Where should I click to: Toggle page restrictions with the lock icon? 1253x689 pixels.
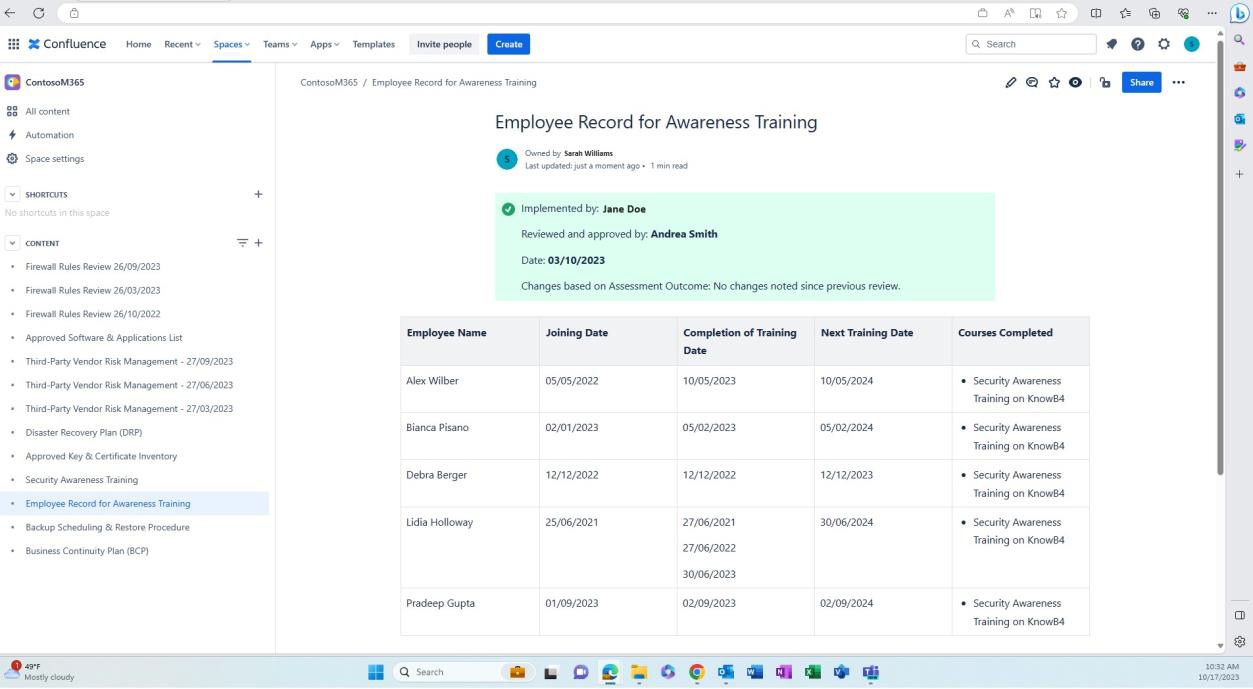tap(1104, 82)
